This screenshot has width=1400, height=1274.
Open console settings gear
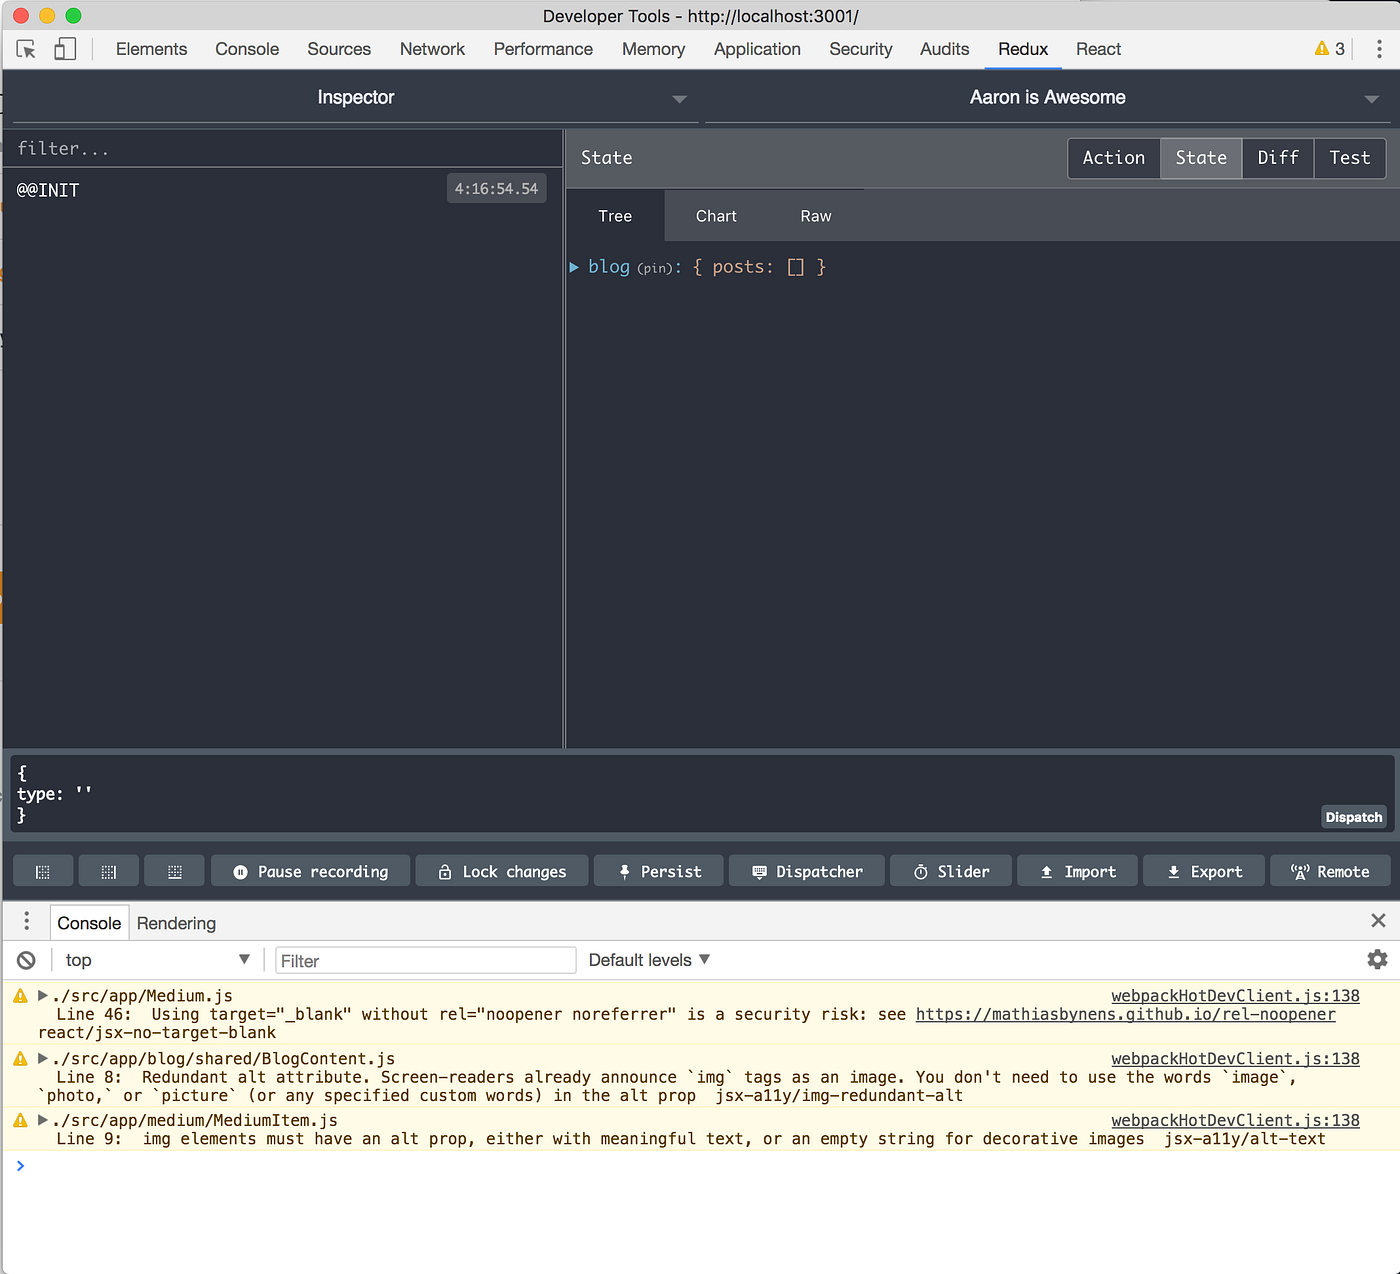point(1377,959)
